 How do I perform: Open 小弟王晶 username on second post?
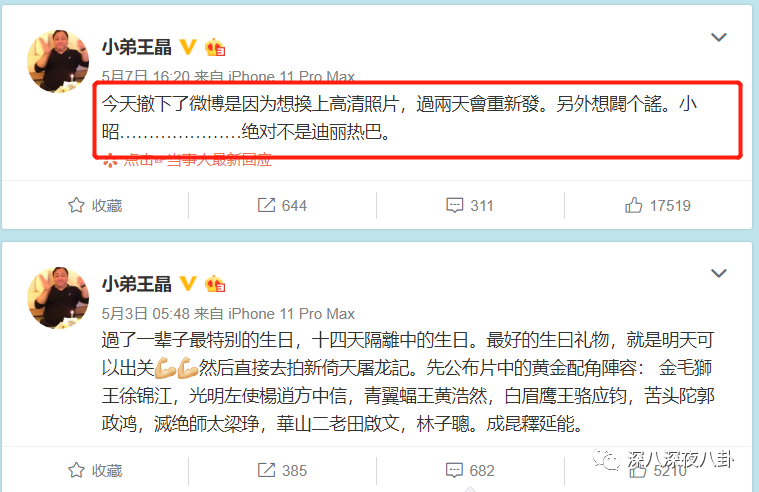pos(137,284)
